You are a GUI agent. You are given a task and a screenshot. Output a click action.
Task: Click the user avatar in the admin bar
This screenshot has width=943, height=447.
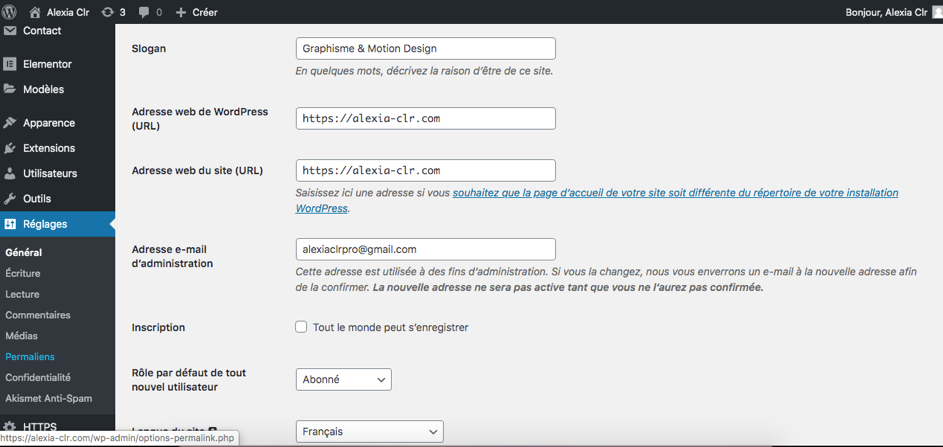pos(938,12)
